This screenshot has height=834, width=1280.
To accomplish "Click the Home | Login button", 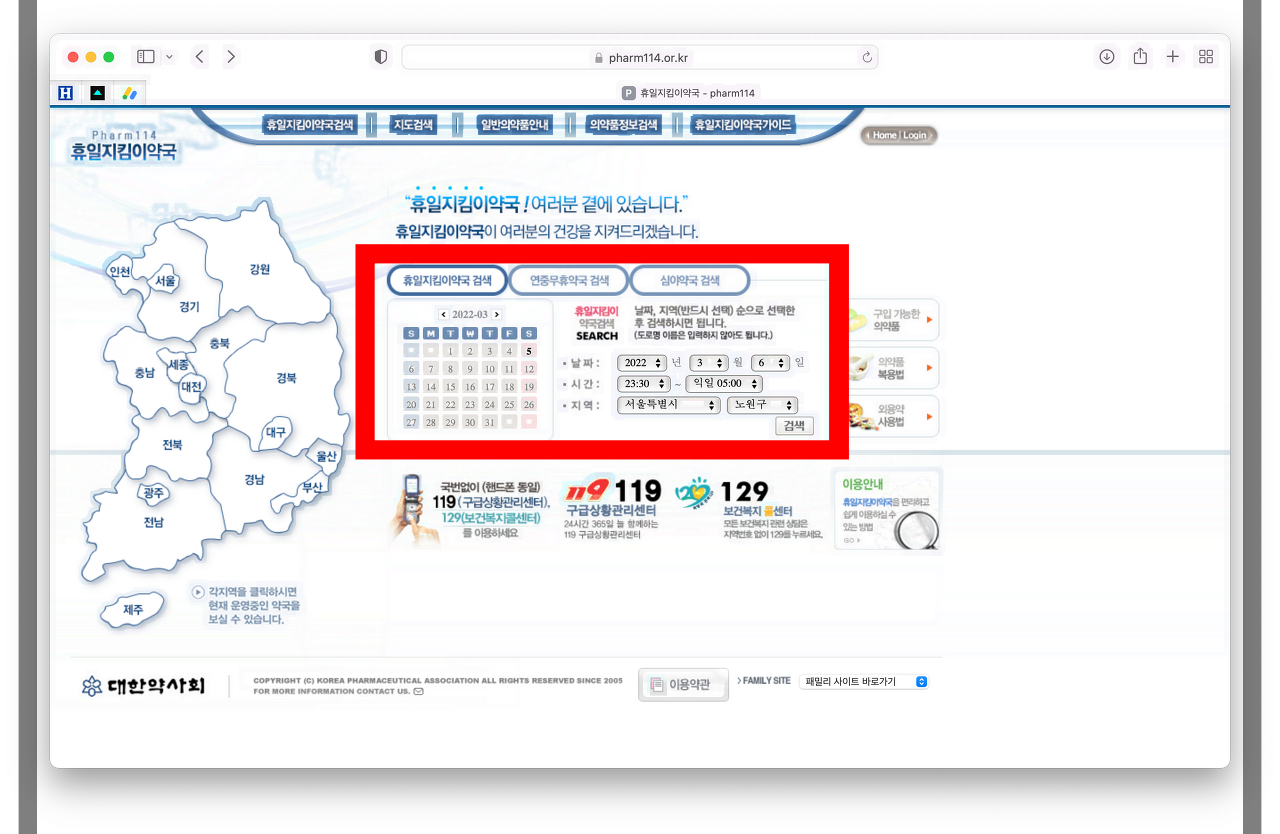I will [898, 135].
